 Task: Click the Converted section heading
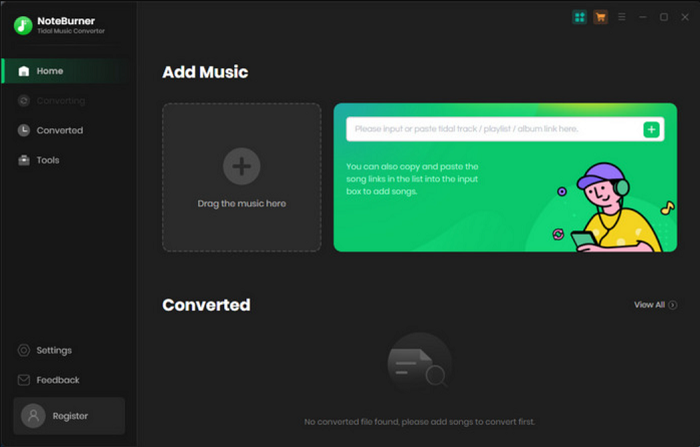coord(206,305)
